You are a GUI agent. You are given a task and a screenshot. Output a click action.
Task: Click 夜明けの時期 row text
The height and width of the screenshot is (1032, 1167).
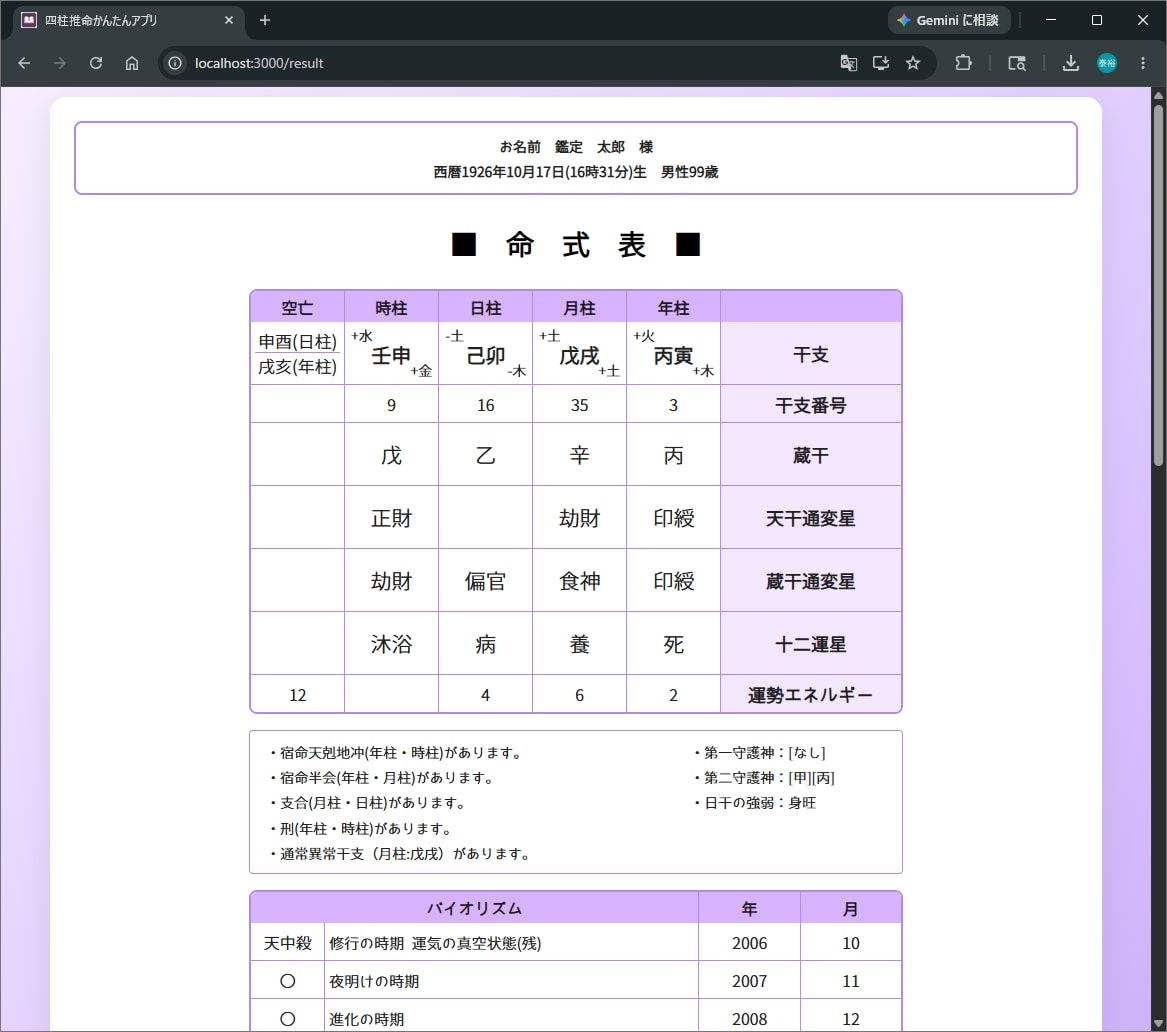coord(374,981)
